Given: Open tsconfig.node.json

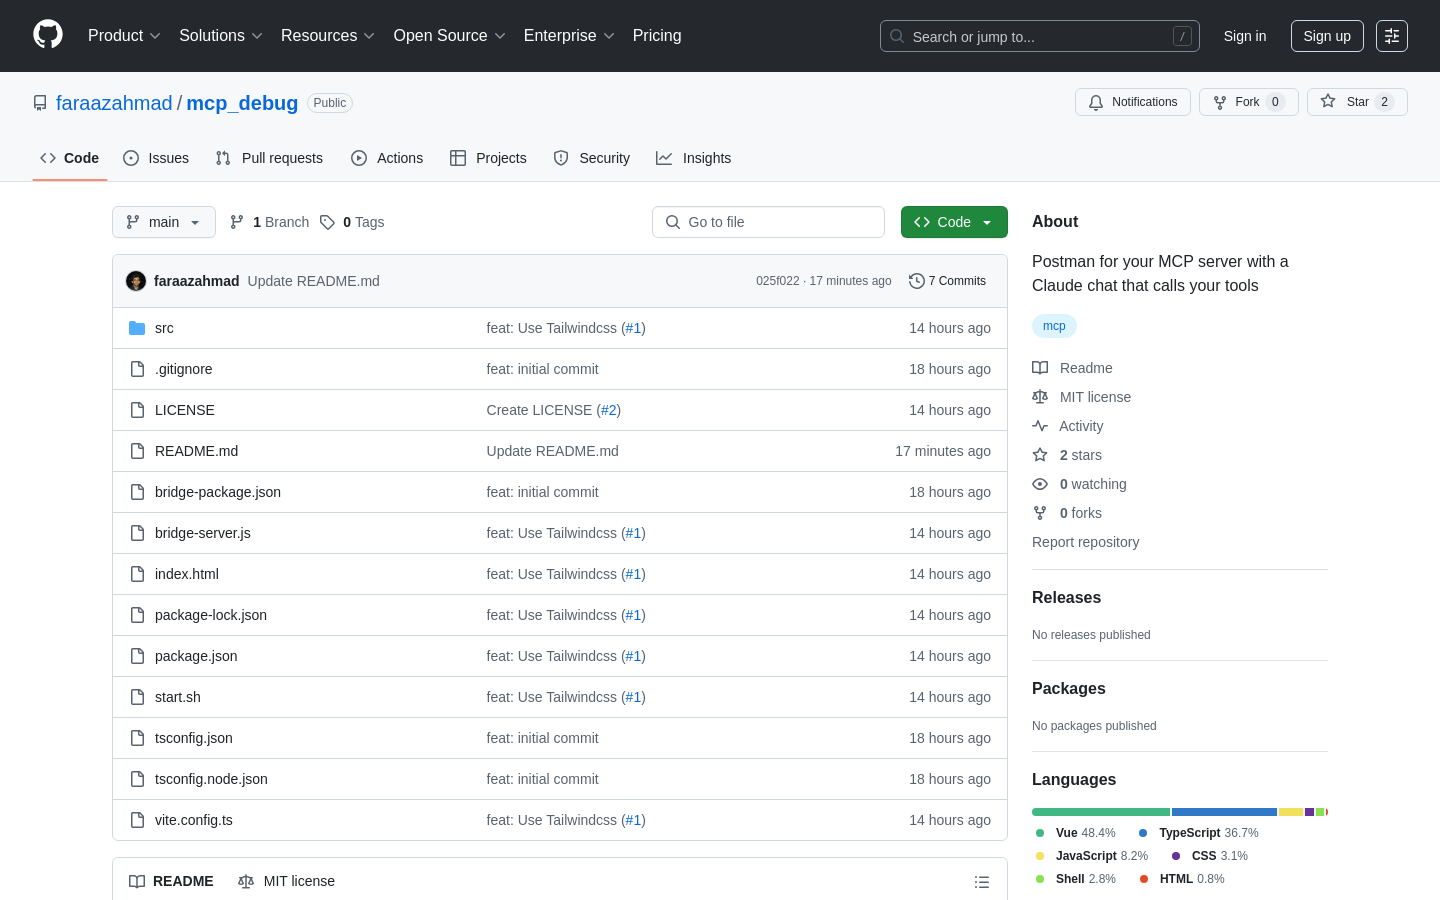Looking at the screenshot, I should point(211,779).
